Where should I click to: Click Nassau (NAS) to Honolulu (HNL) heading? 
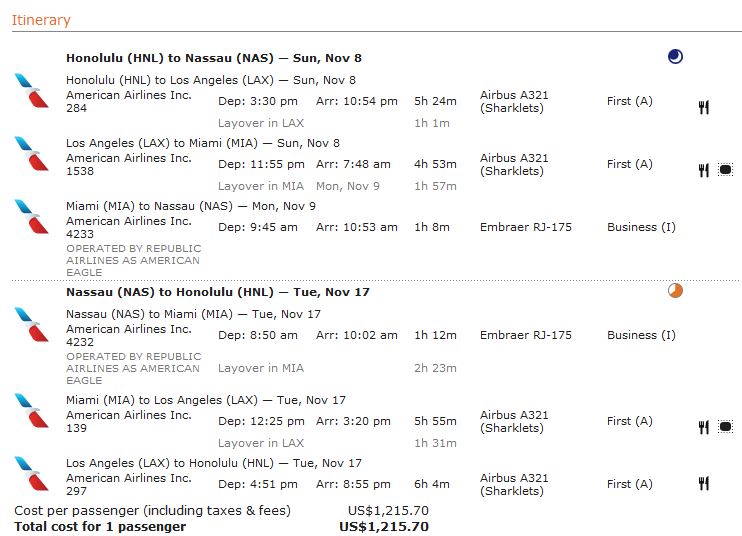tap(218, 292)
